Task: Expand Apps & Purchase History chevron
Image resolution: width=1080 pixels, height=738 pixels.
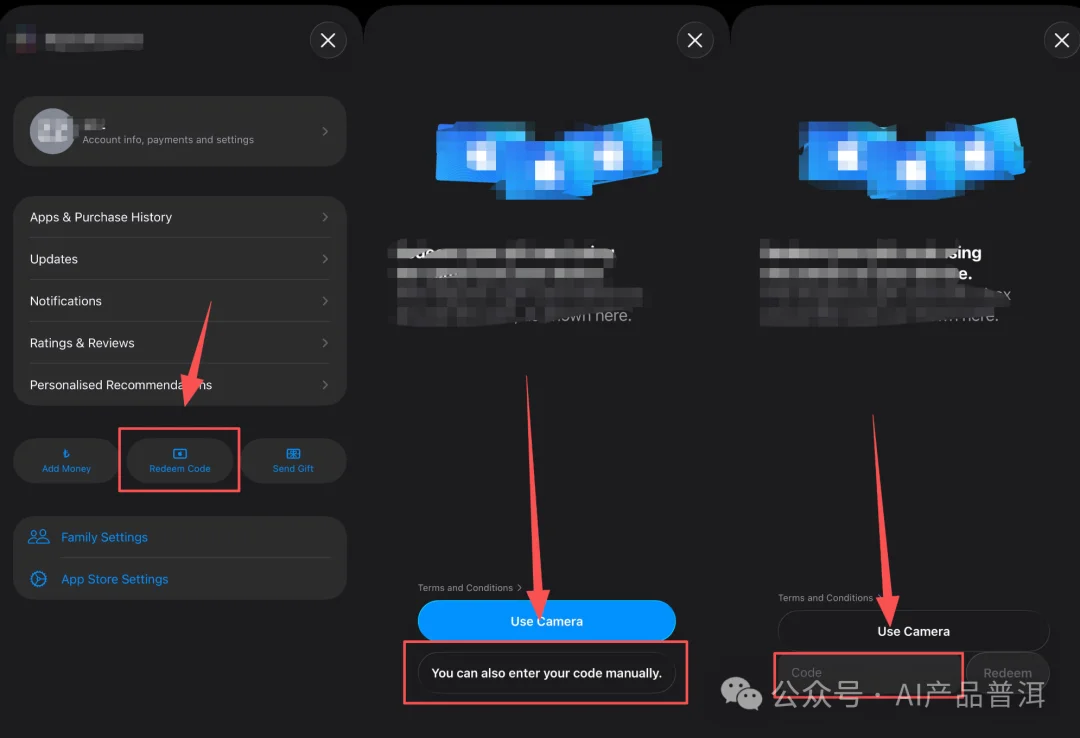Action: coord(325,217)
